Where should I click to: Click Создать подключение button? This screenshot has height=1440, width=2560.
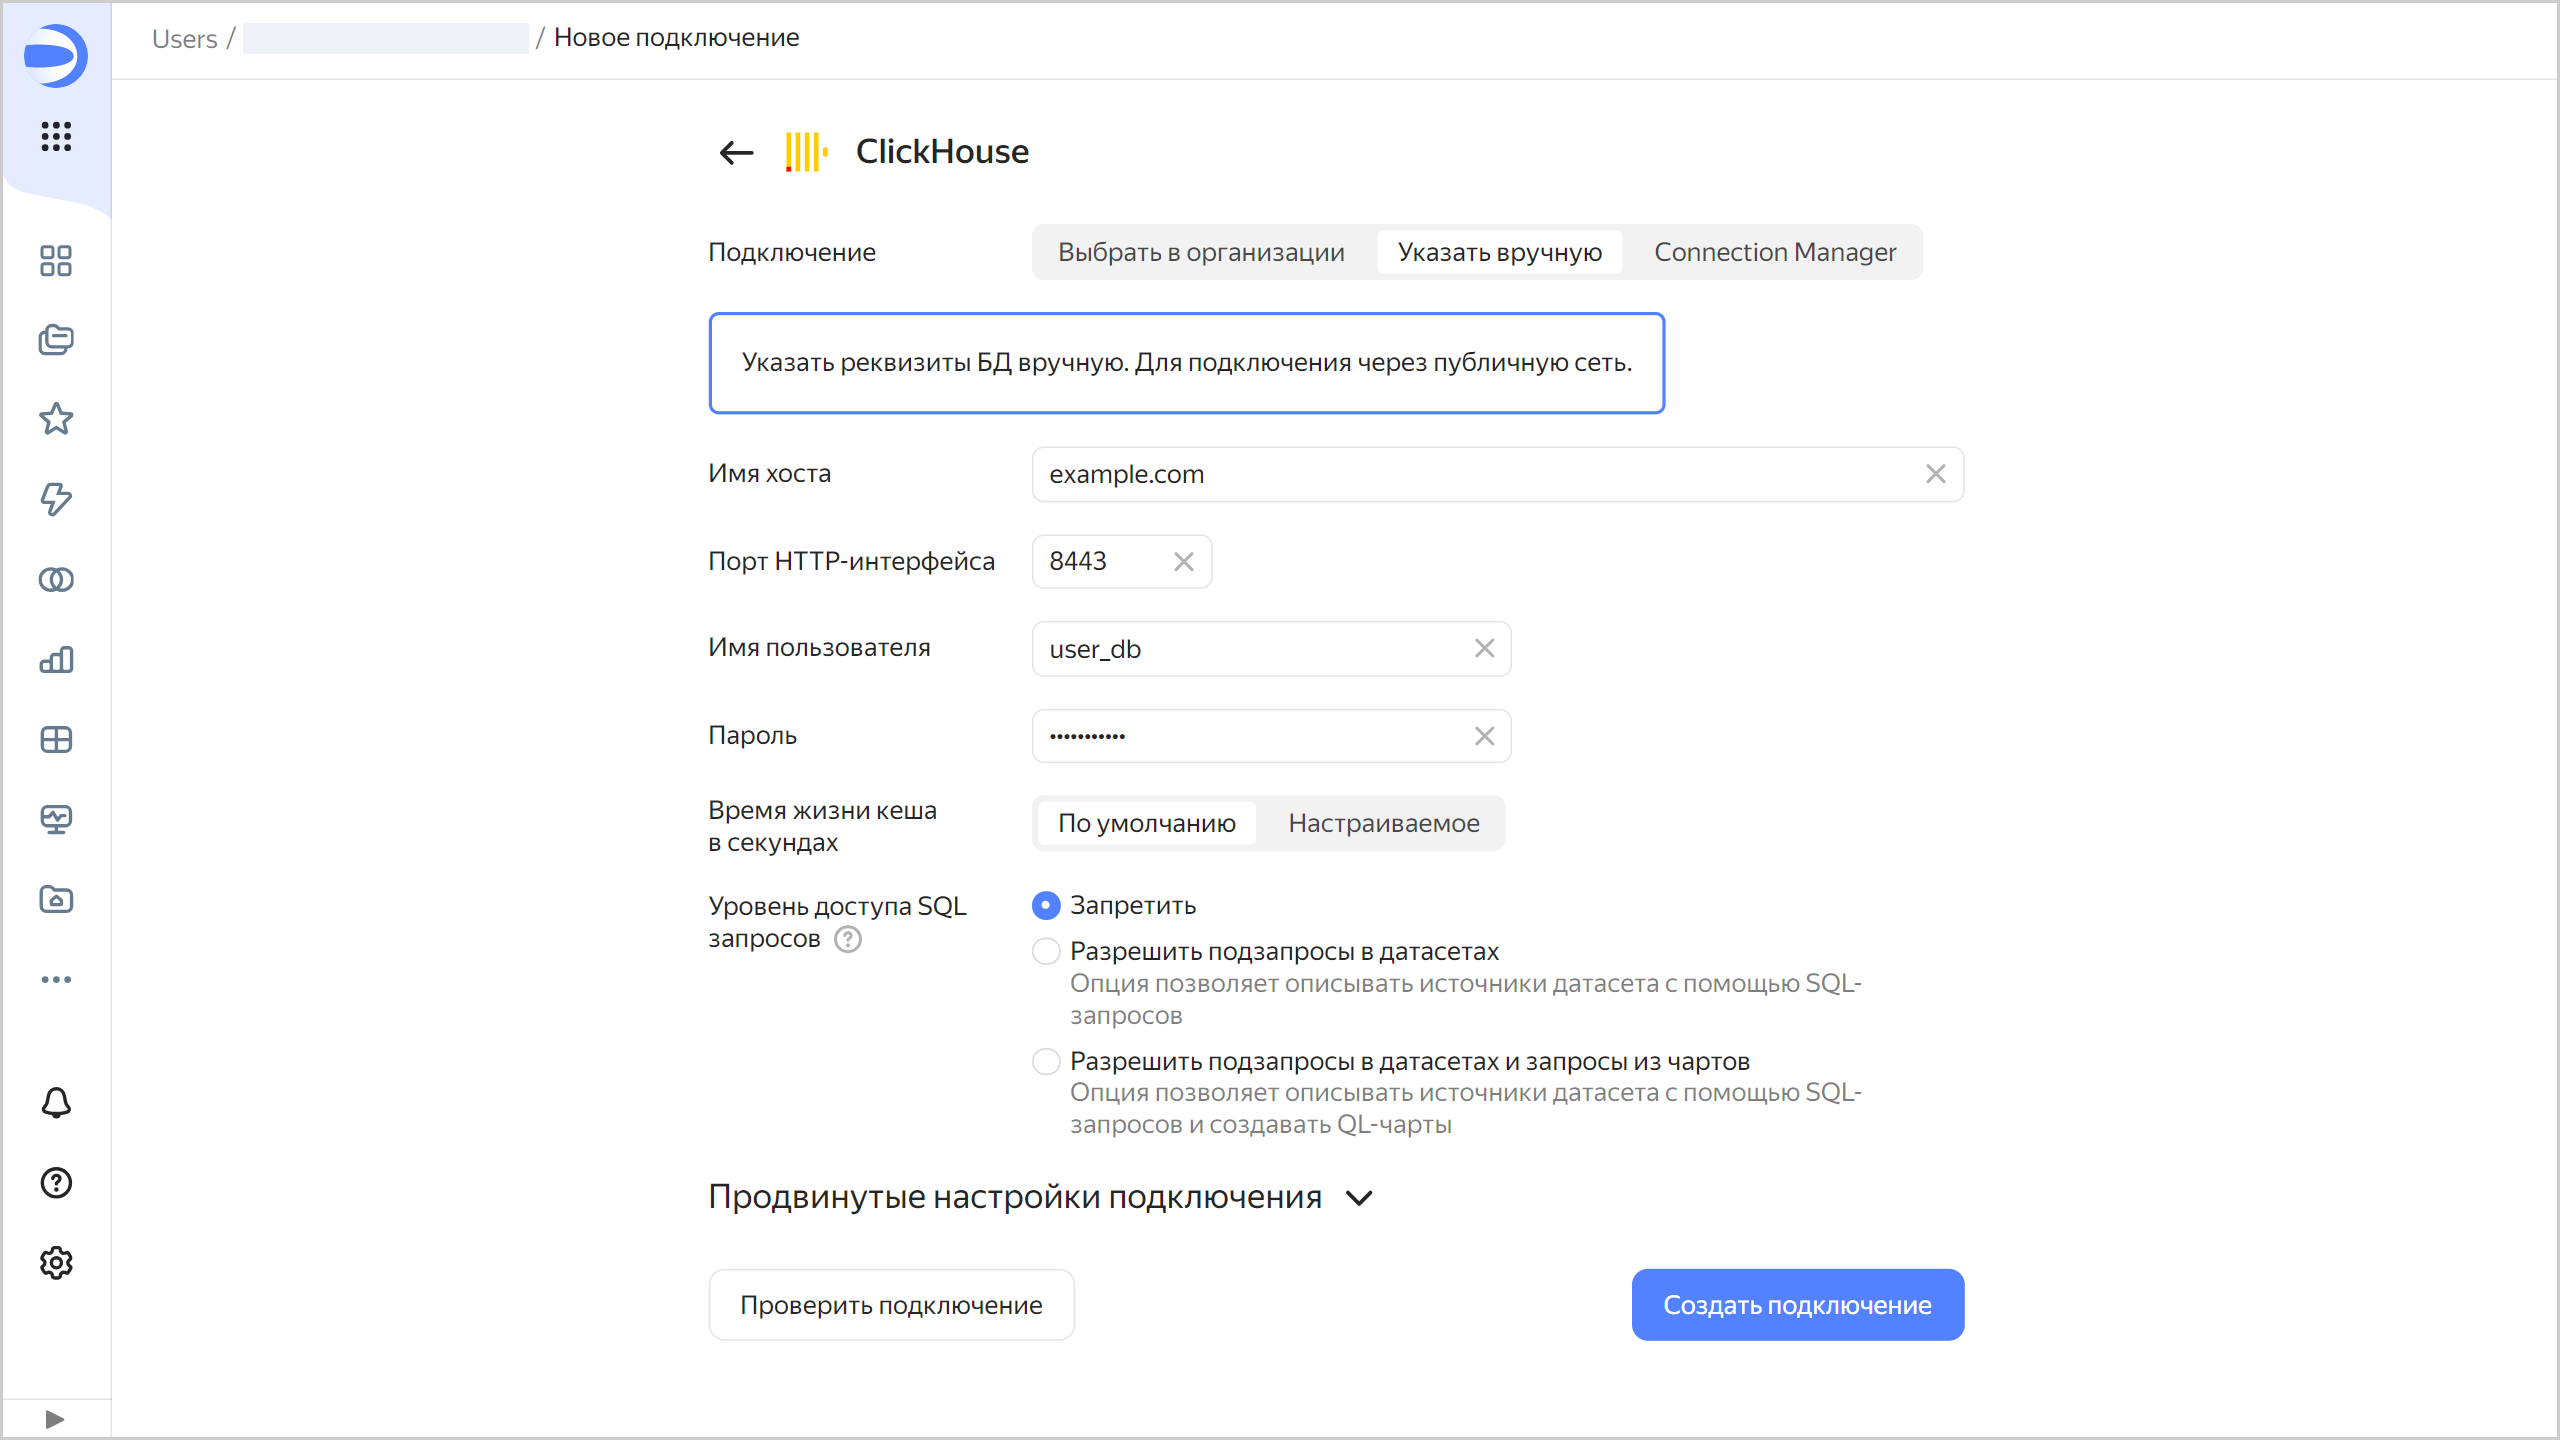(x=1797, y=1305)
